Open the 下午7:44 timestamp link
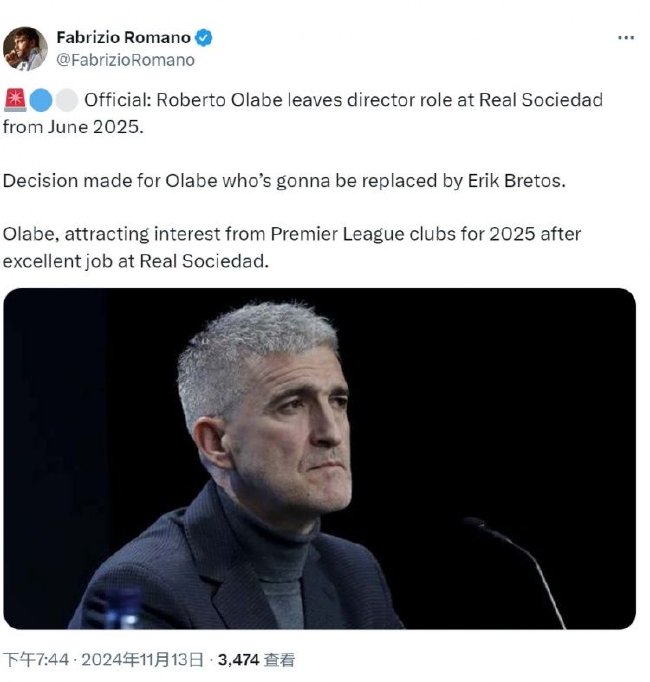Viewport: 650px width, 682px height. coord(36,660)
